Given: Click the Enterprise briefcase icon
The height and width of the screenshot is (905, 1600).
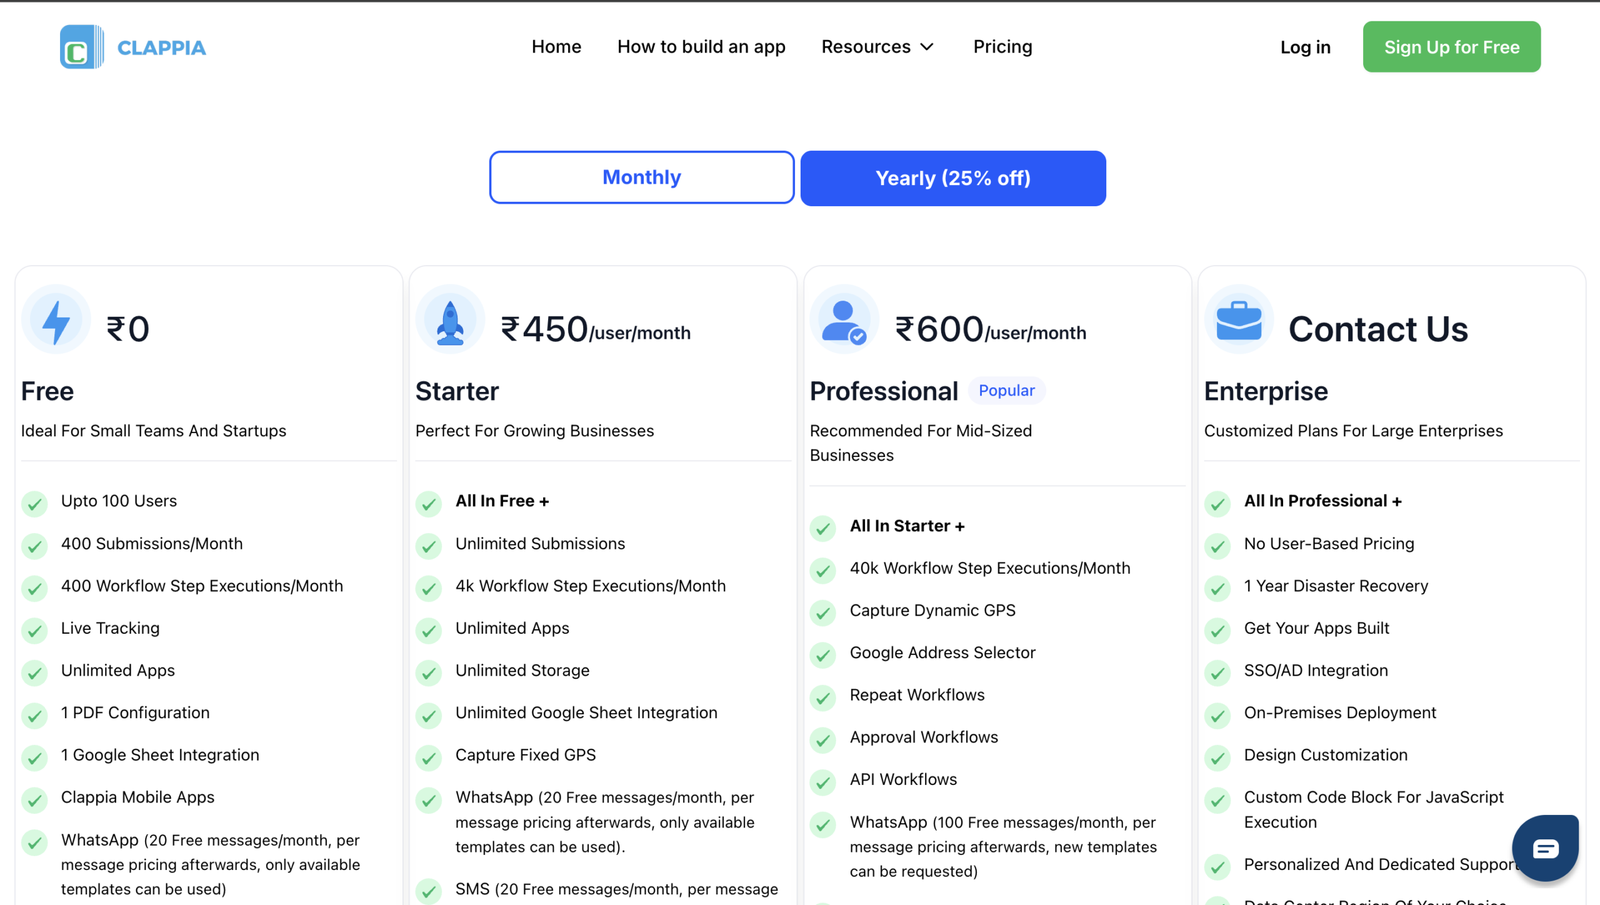Looking at the screenshot, I should 1238,320.
